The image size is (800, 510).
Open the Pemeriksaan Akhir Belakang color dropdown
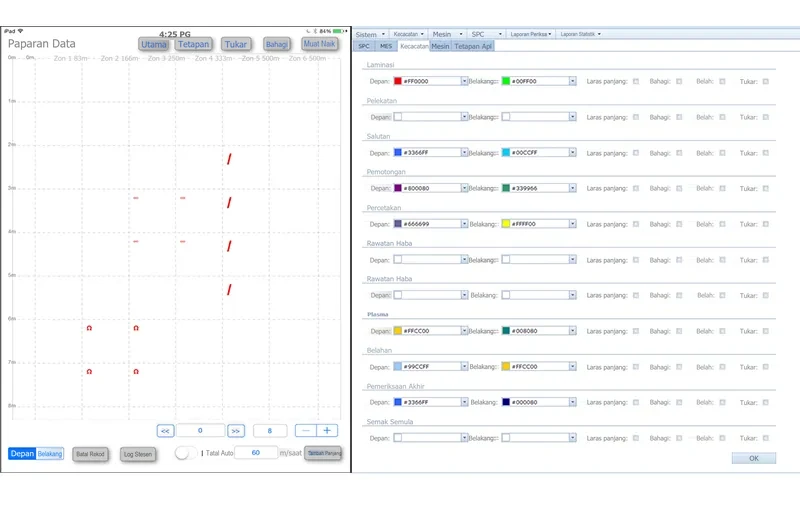(572, 402)
